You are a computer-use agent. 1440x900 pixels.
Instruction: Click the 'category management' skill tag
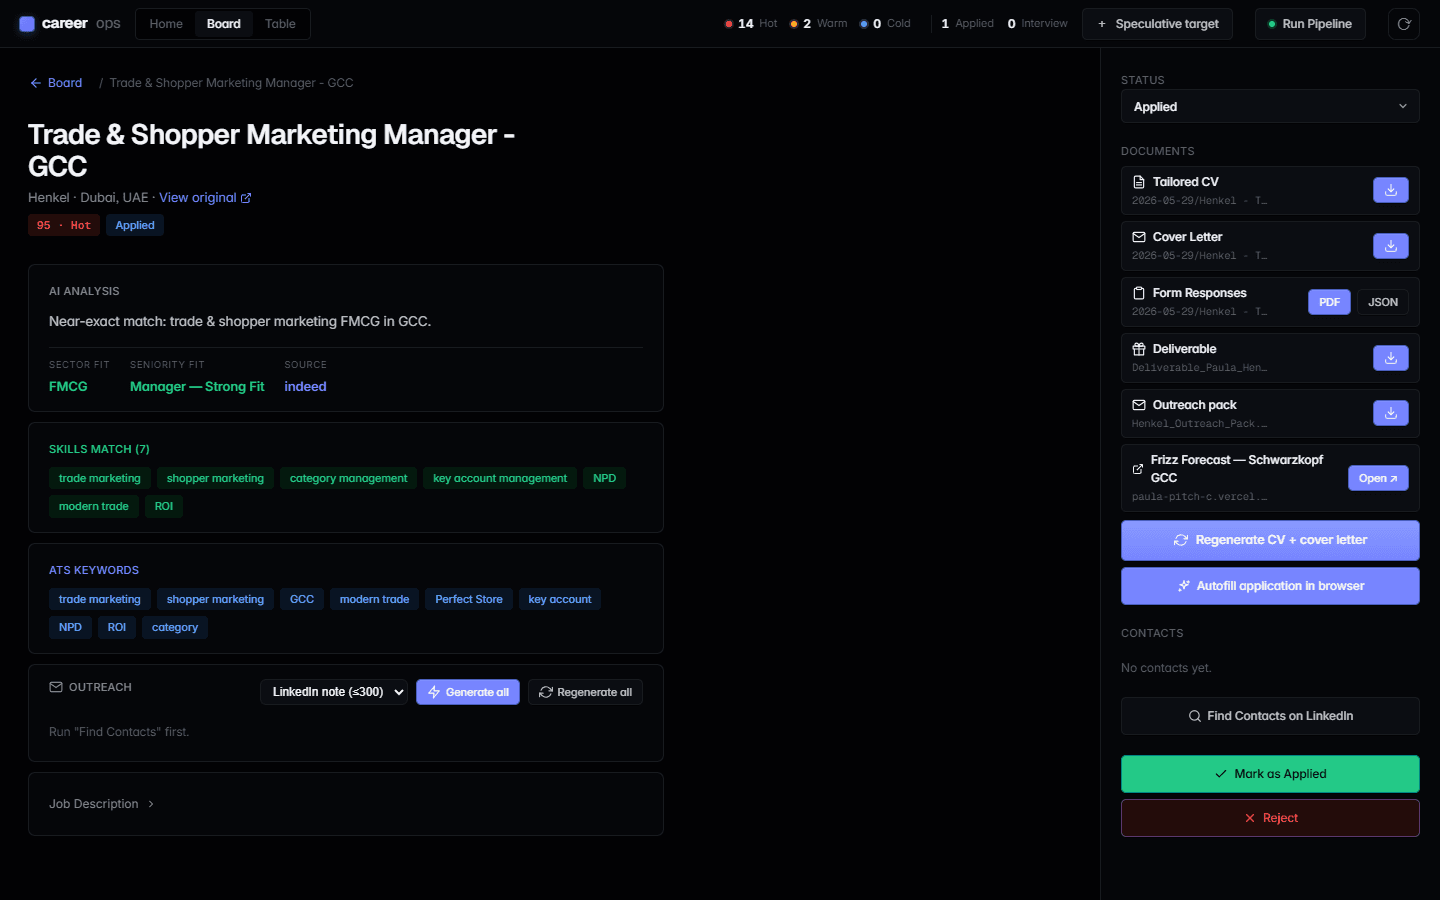click(x=349, y=478)
